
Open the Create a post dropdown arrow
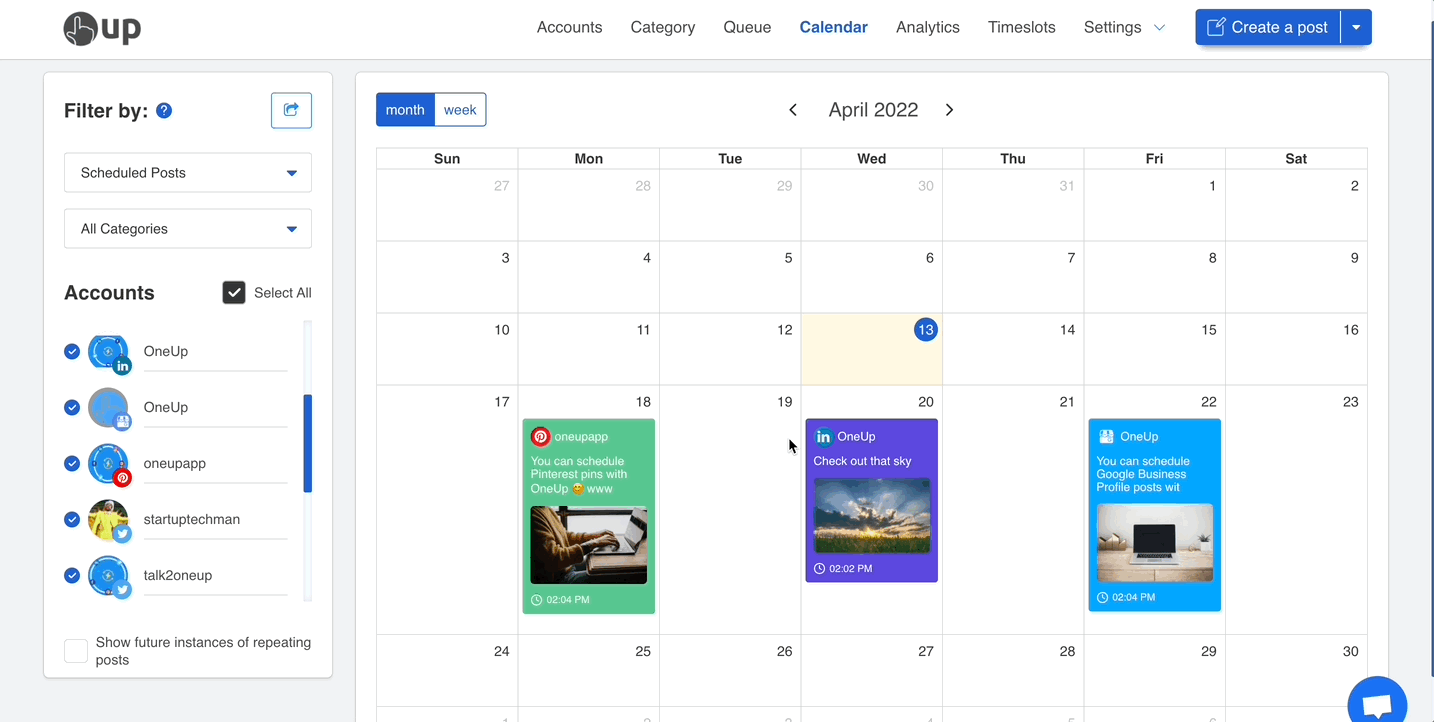(x=1356, y=28)
